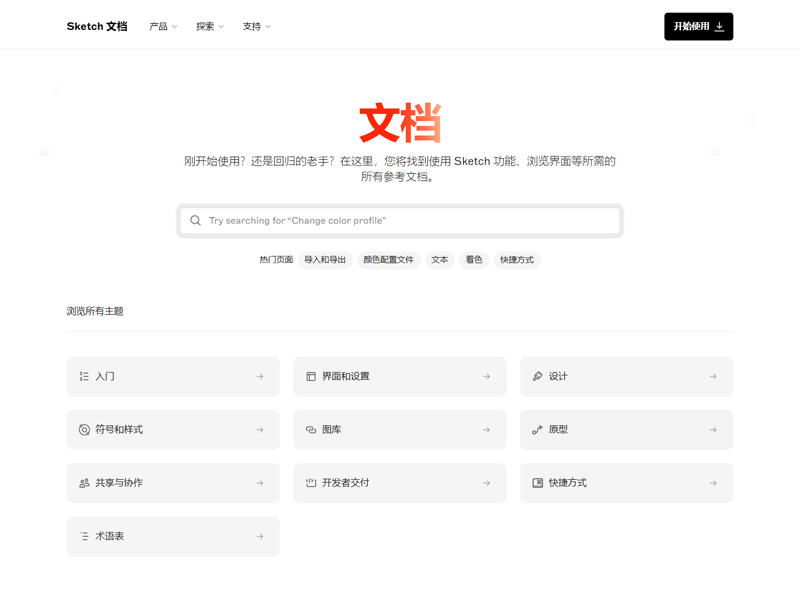
Task: Click inside the documentation search field
Action: click(x=400, y=220)
